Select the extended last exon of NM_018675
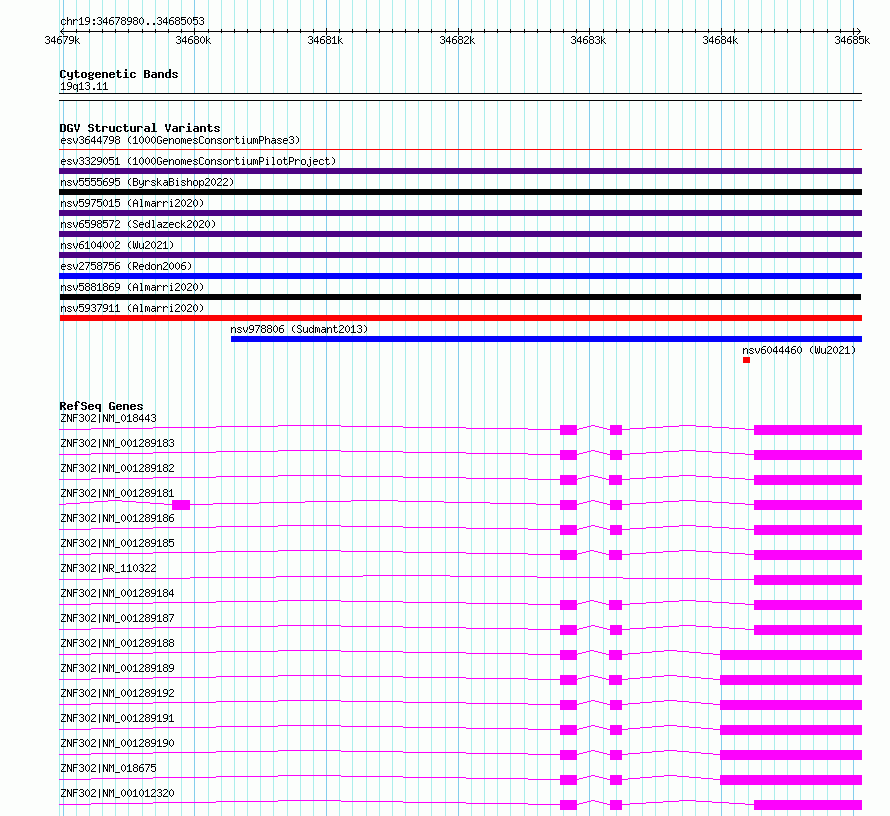Viewport: 890px width, 816px height. click(x=791, y=780)
